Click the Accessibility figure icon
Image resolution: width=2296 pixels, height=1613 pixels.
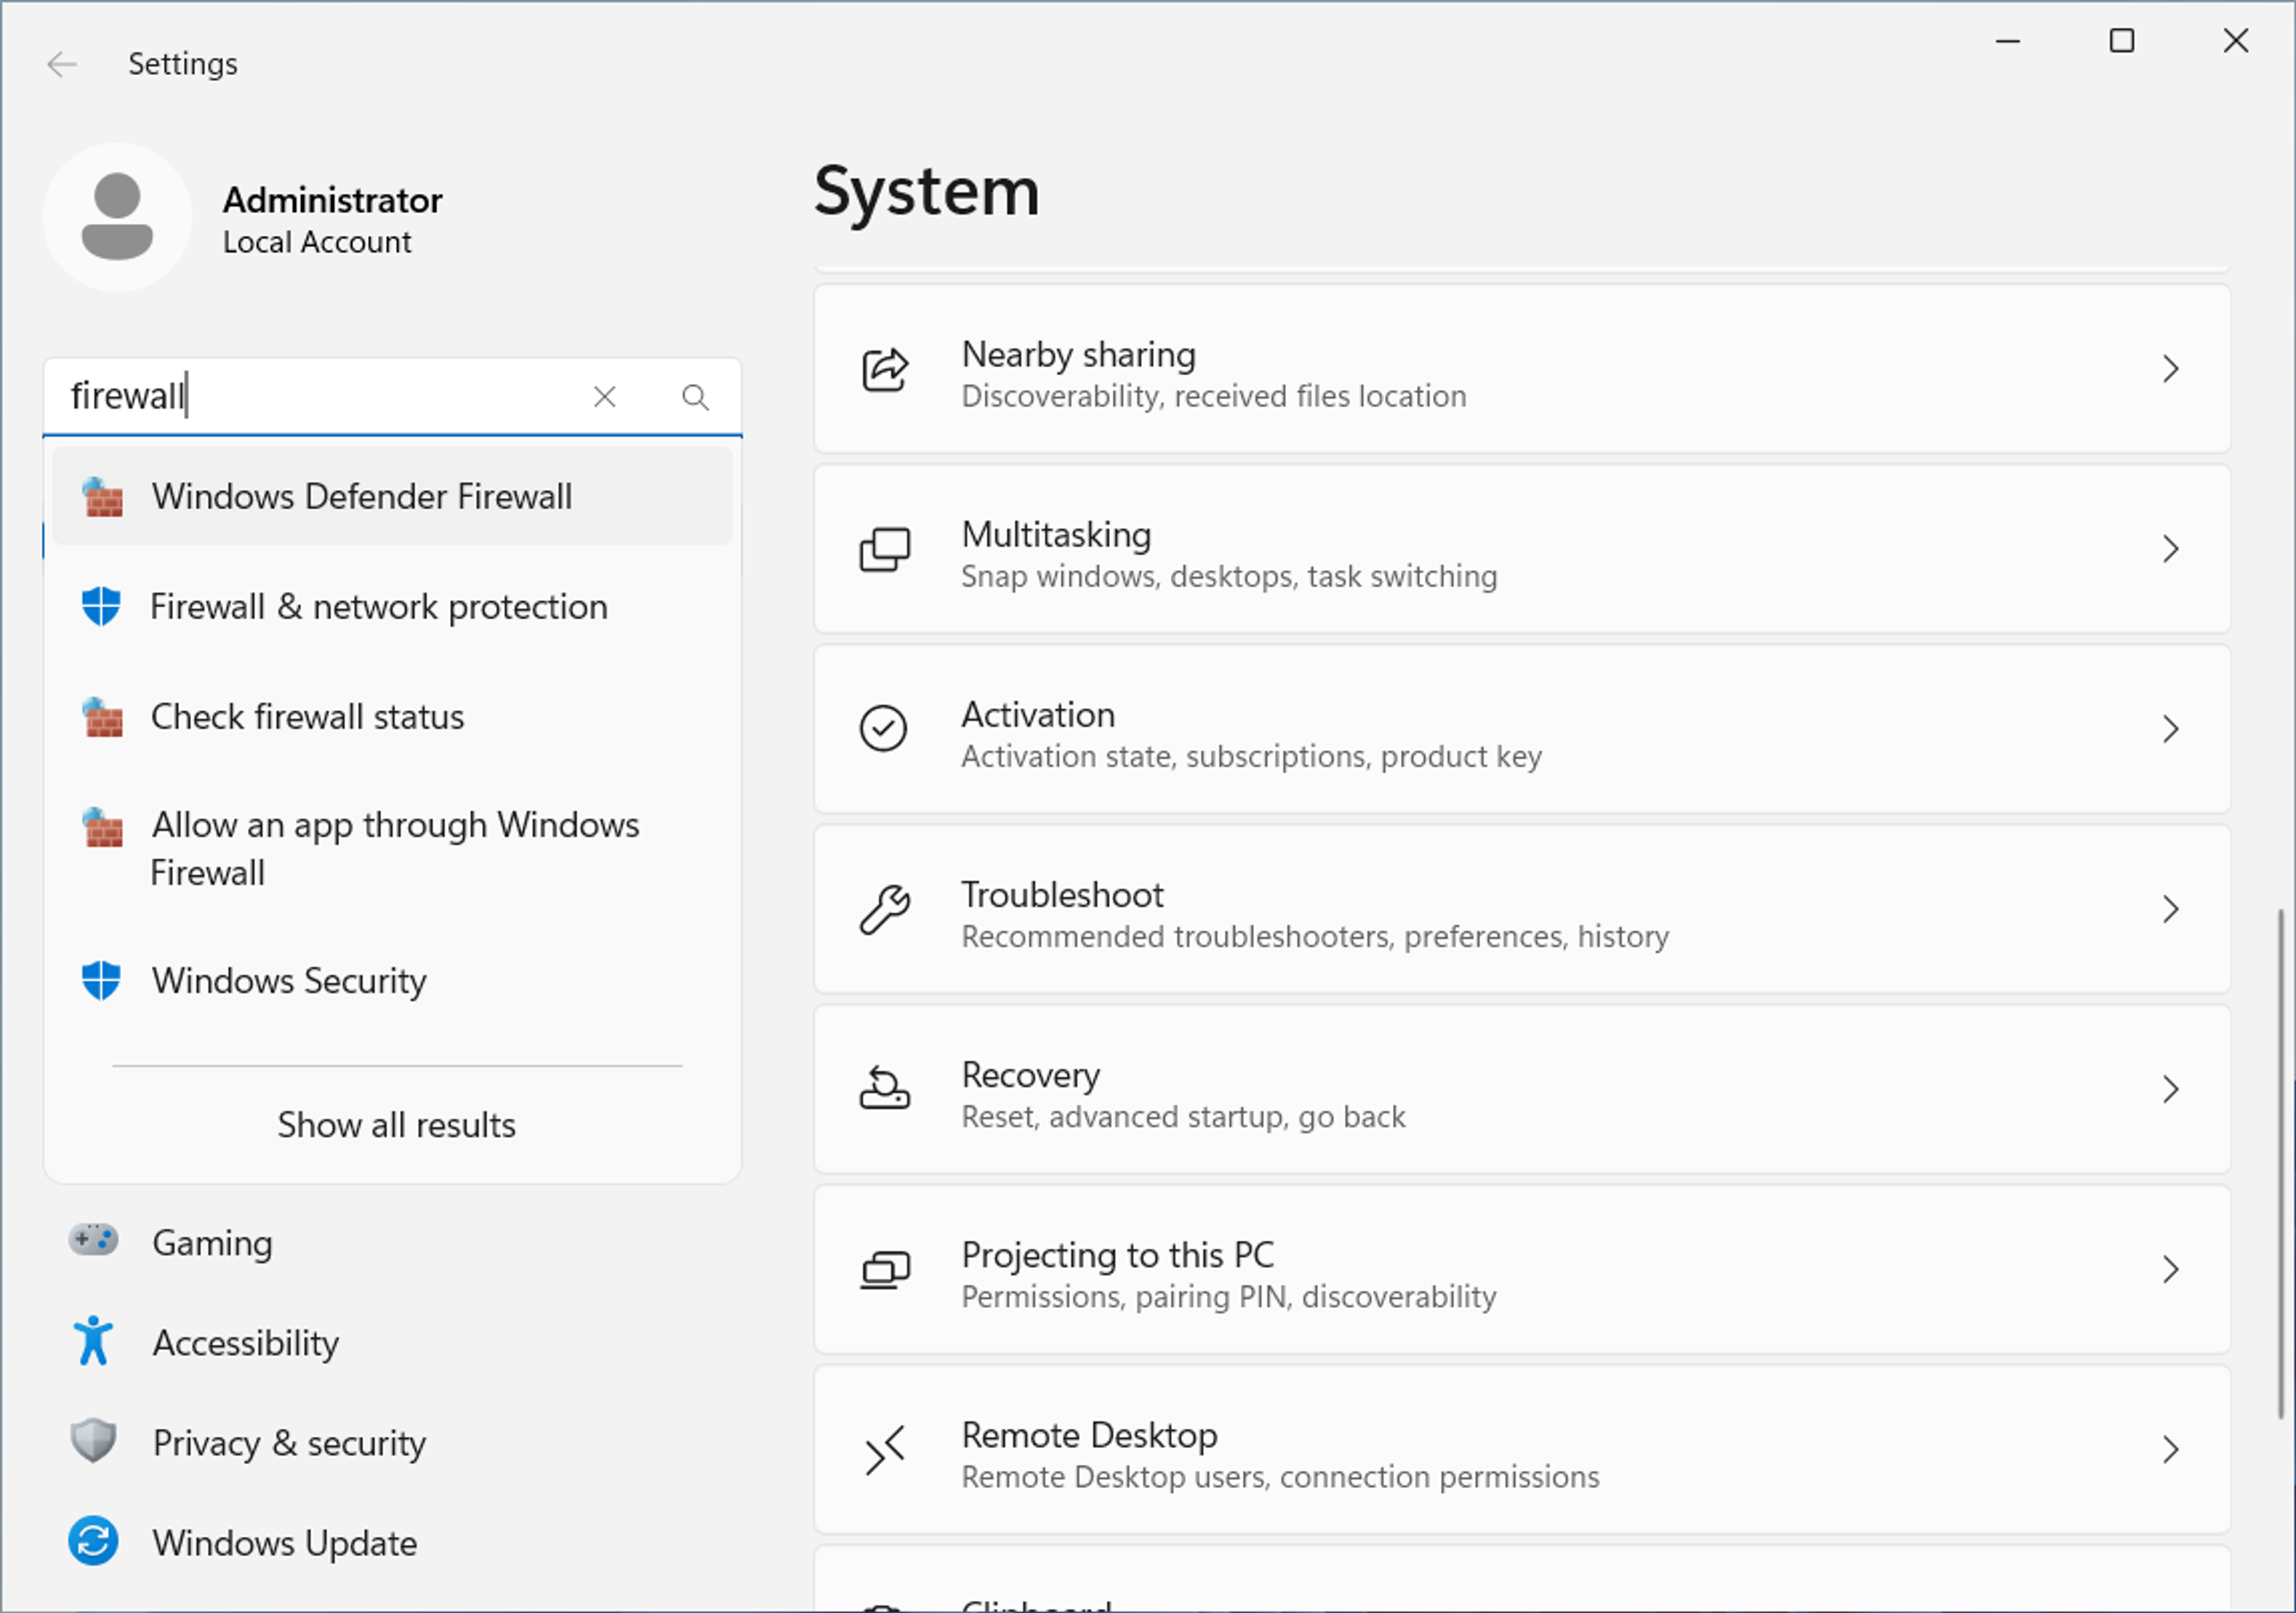pyautogui.click(x=93, y=1341)
